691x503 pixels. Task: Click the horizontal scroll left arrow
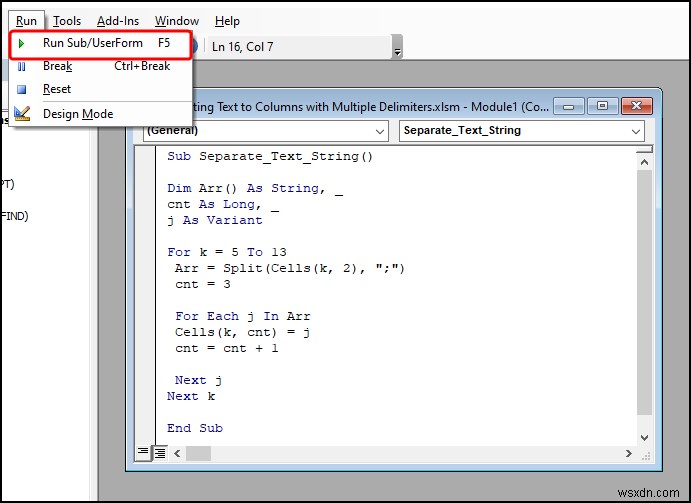177,453
